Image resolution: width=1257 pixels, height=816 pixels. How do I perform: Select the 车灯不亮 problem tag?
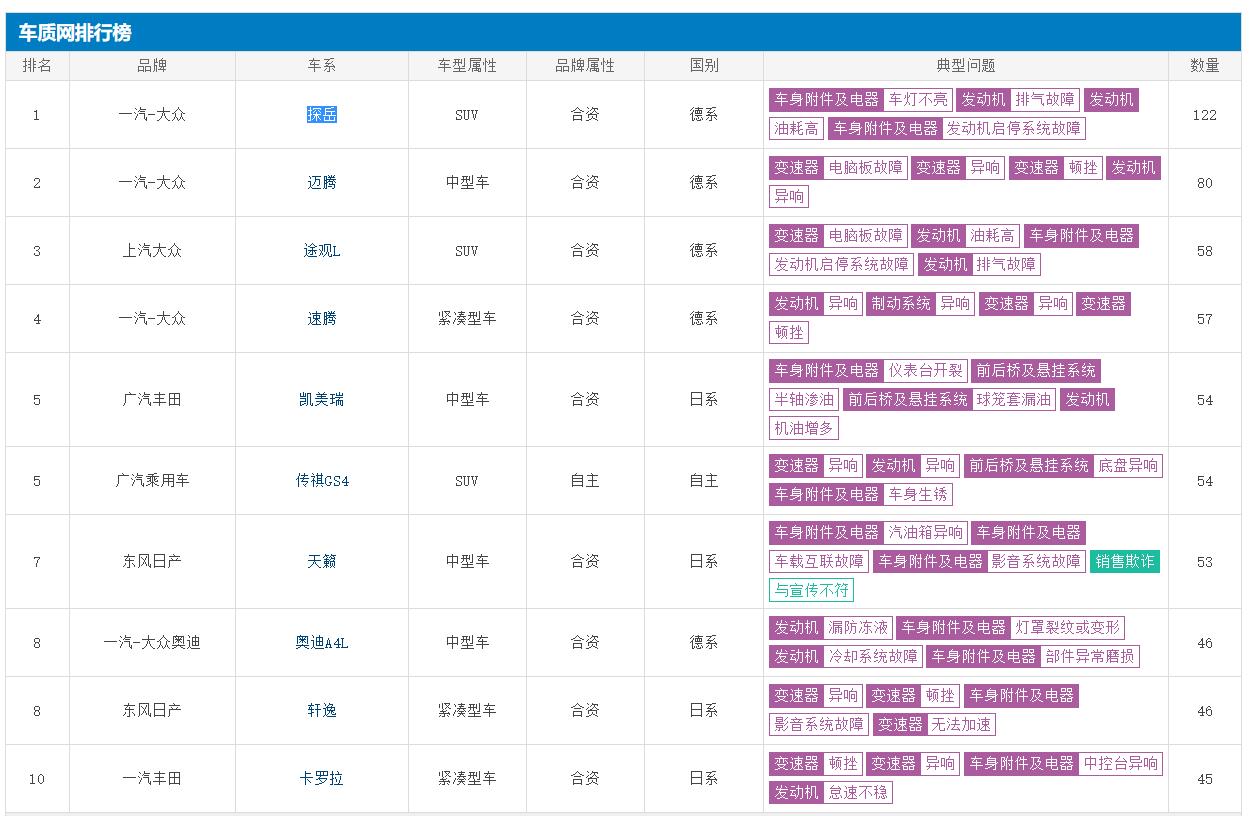pos(918,100)
